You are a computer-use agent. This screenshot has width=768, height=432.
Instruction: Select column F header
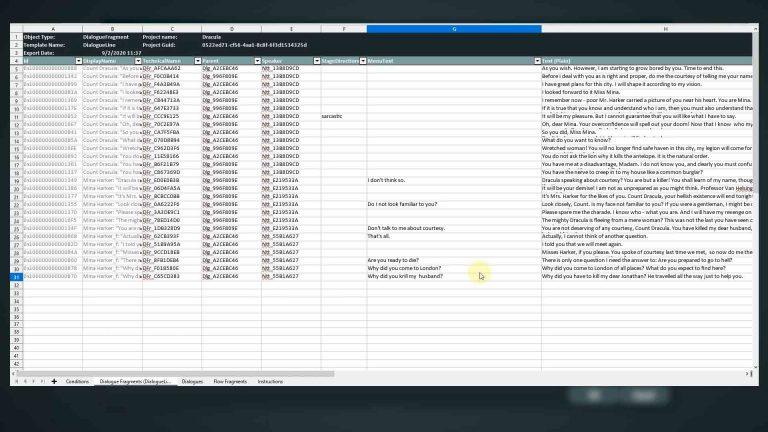344,29
